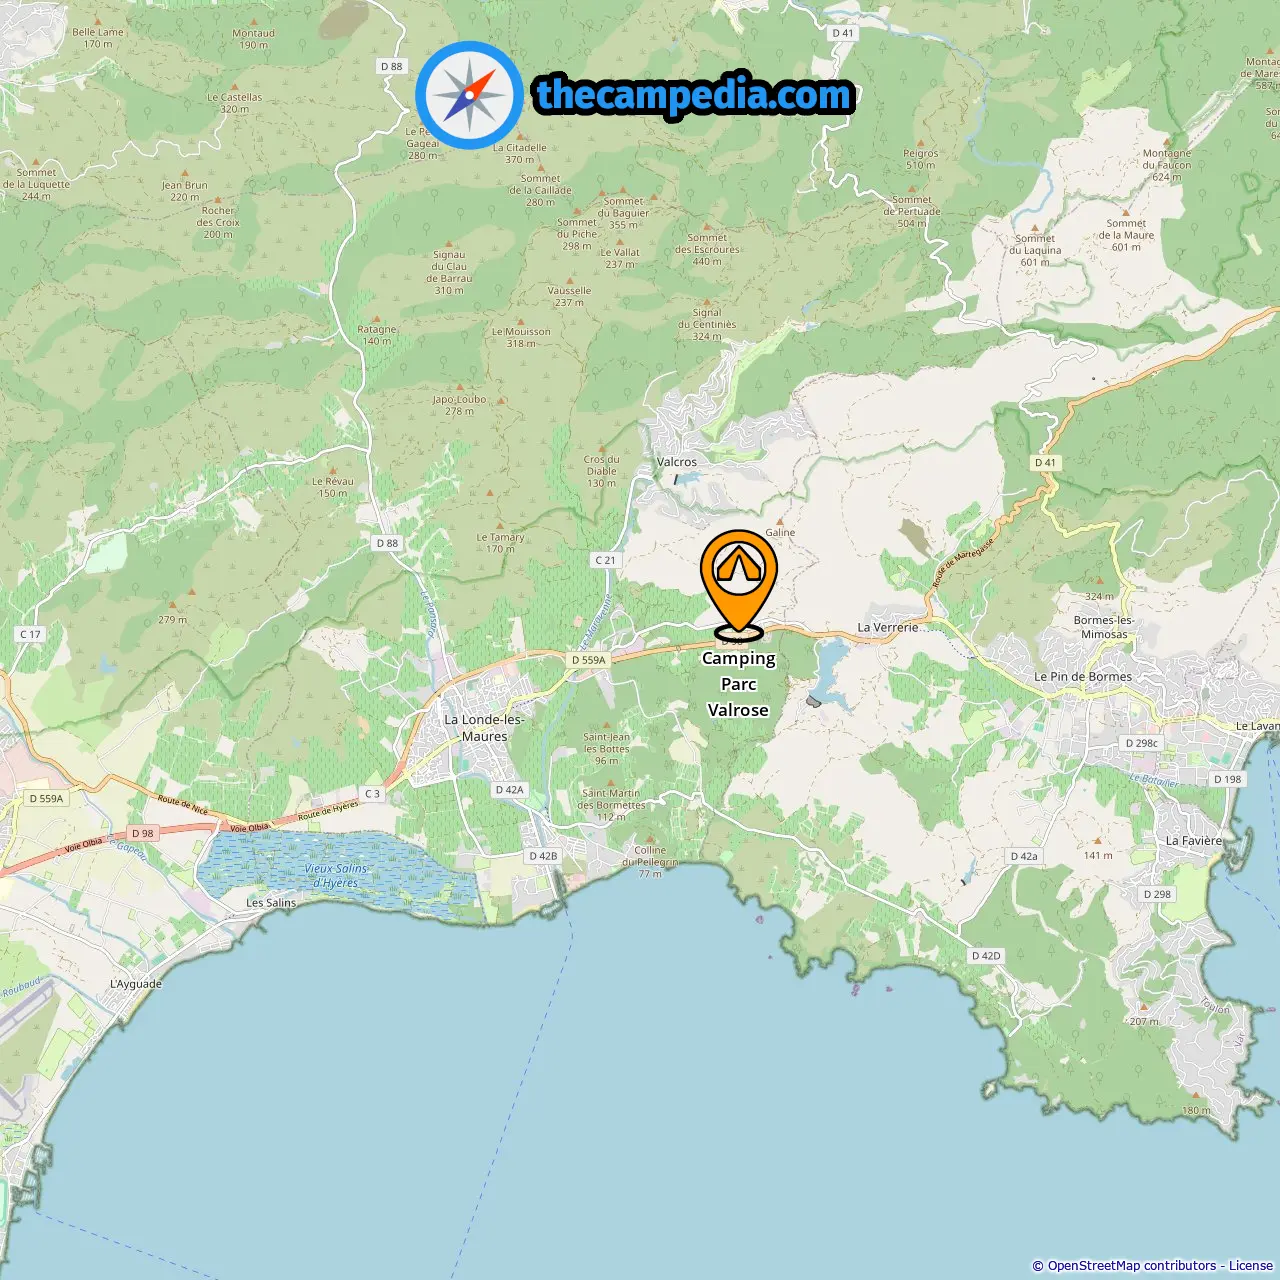This screenshot has height=1280, width=1280.
Task: Click the compass logo icon
Action: point(469,95)
